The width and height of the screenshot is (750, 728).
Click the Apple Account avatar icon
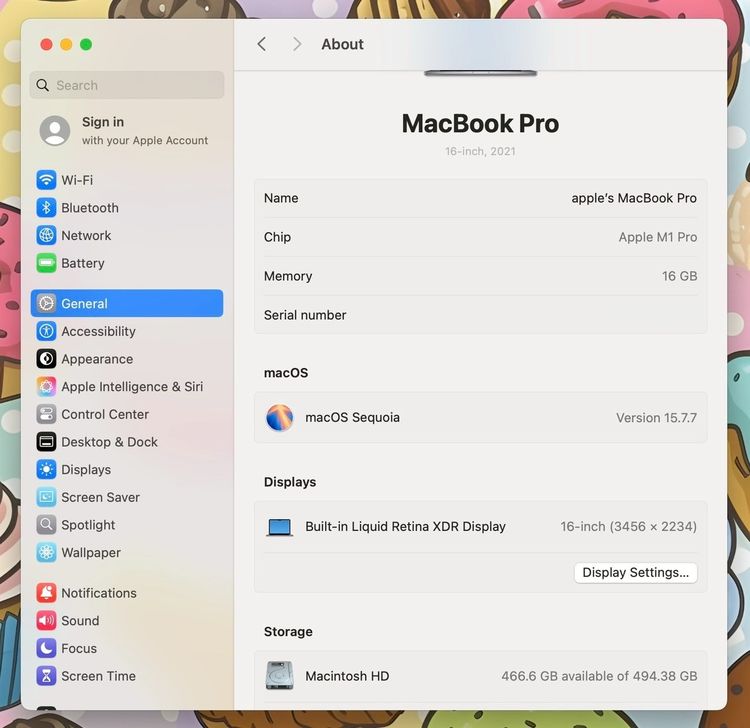tap(55, 131)
